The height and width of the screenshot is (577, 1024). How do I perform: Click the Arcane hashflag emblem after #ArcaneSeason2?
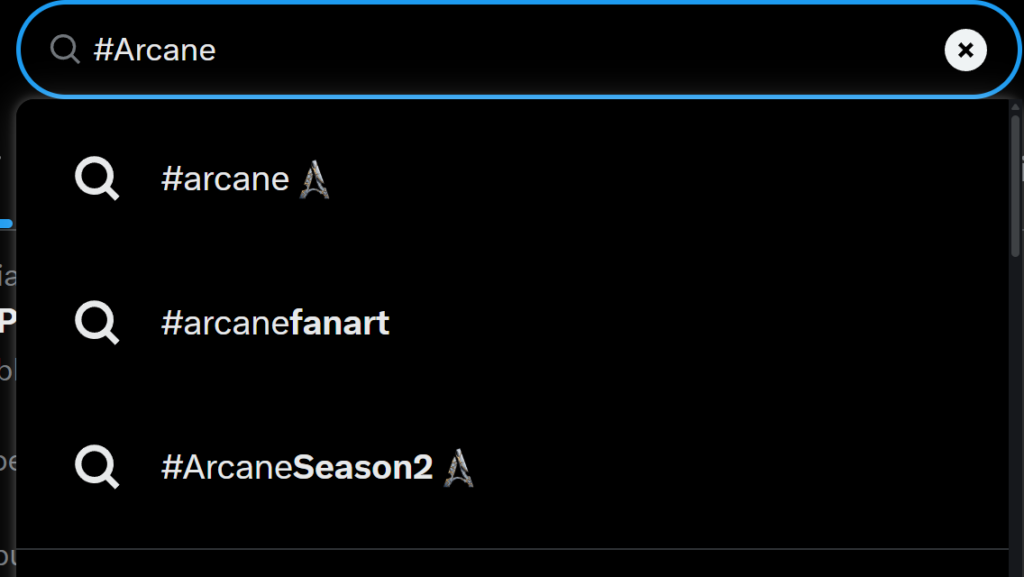[458, 468]
